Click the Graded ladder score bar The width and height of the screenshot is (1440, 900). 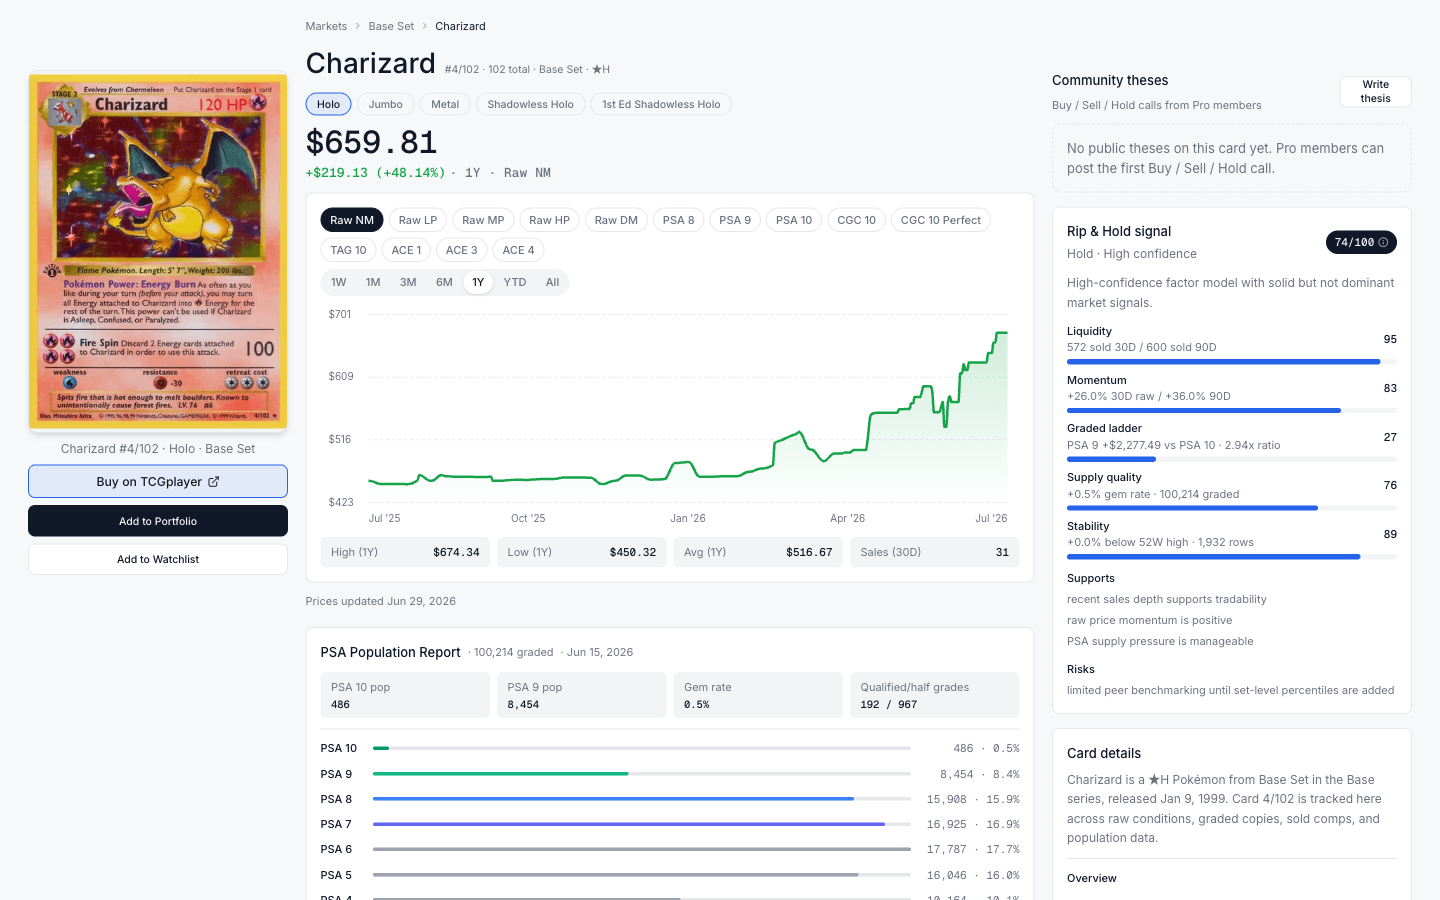(1232, 459)
